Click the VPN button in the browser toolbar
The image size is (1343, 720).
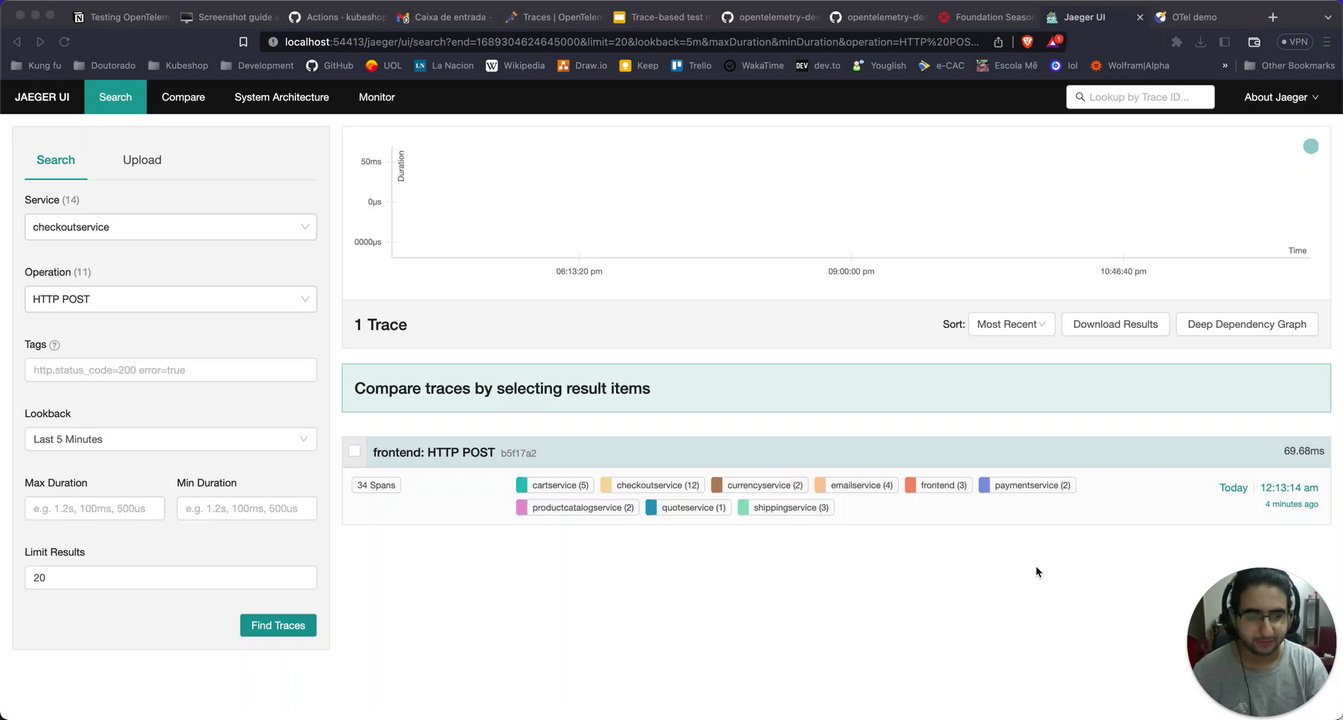click(1295, 42)
